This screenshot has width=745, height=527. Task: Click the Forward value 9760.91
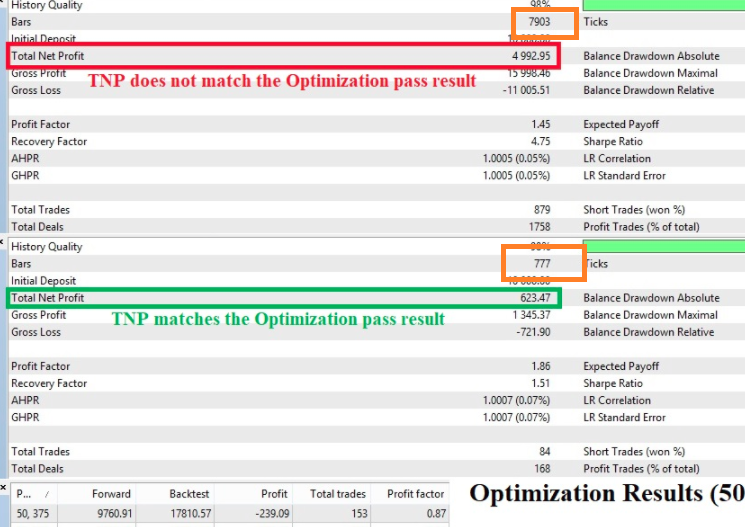[x=114, y=513]
